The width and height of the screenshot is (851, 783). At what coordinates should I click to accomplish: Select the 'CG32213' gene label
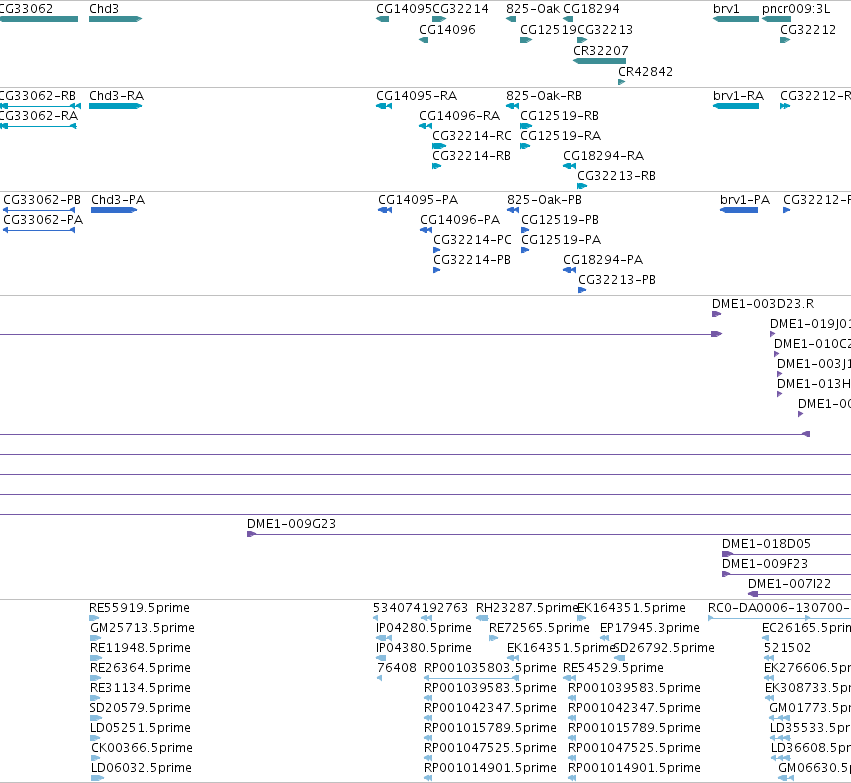pyautogui.click(x=605, y=30)
